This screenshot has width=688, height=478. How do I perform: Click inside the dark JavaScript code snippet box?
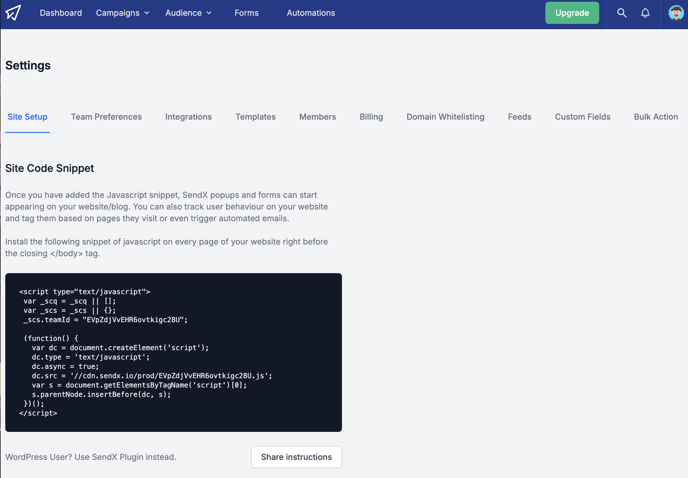click(x=173, y=352)
